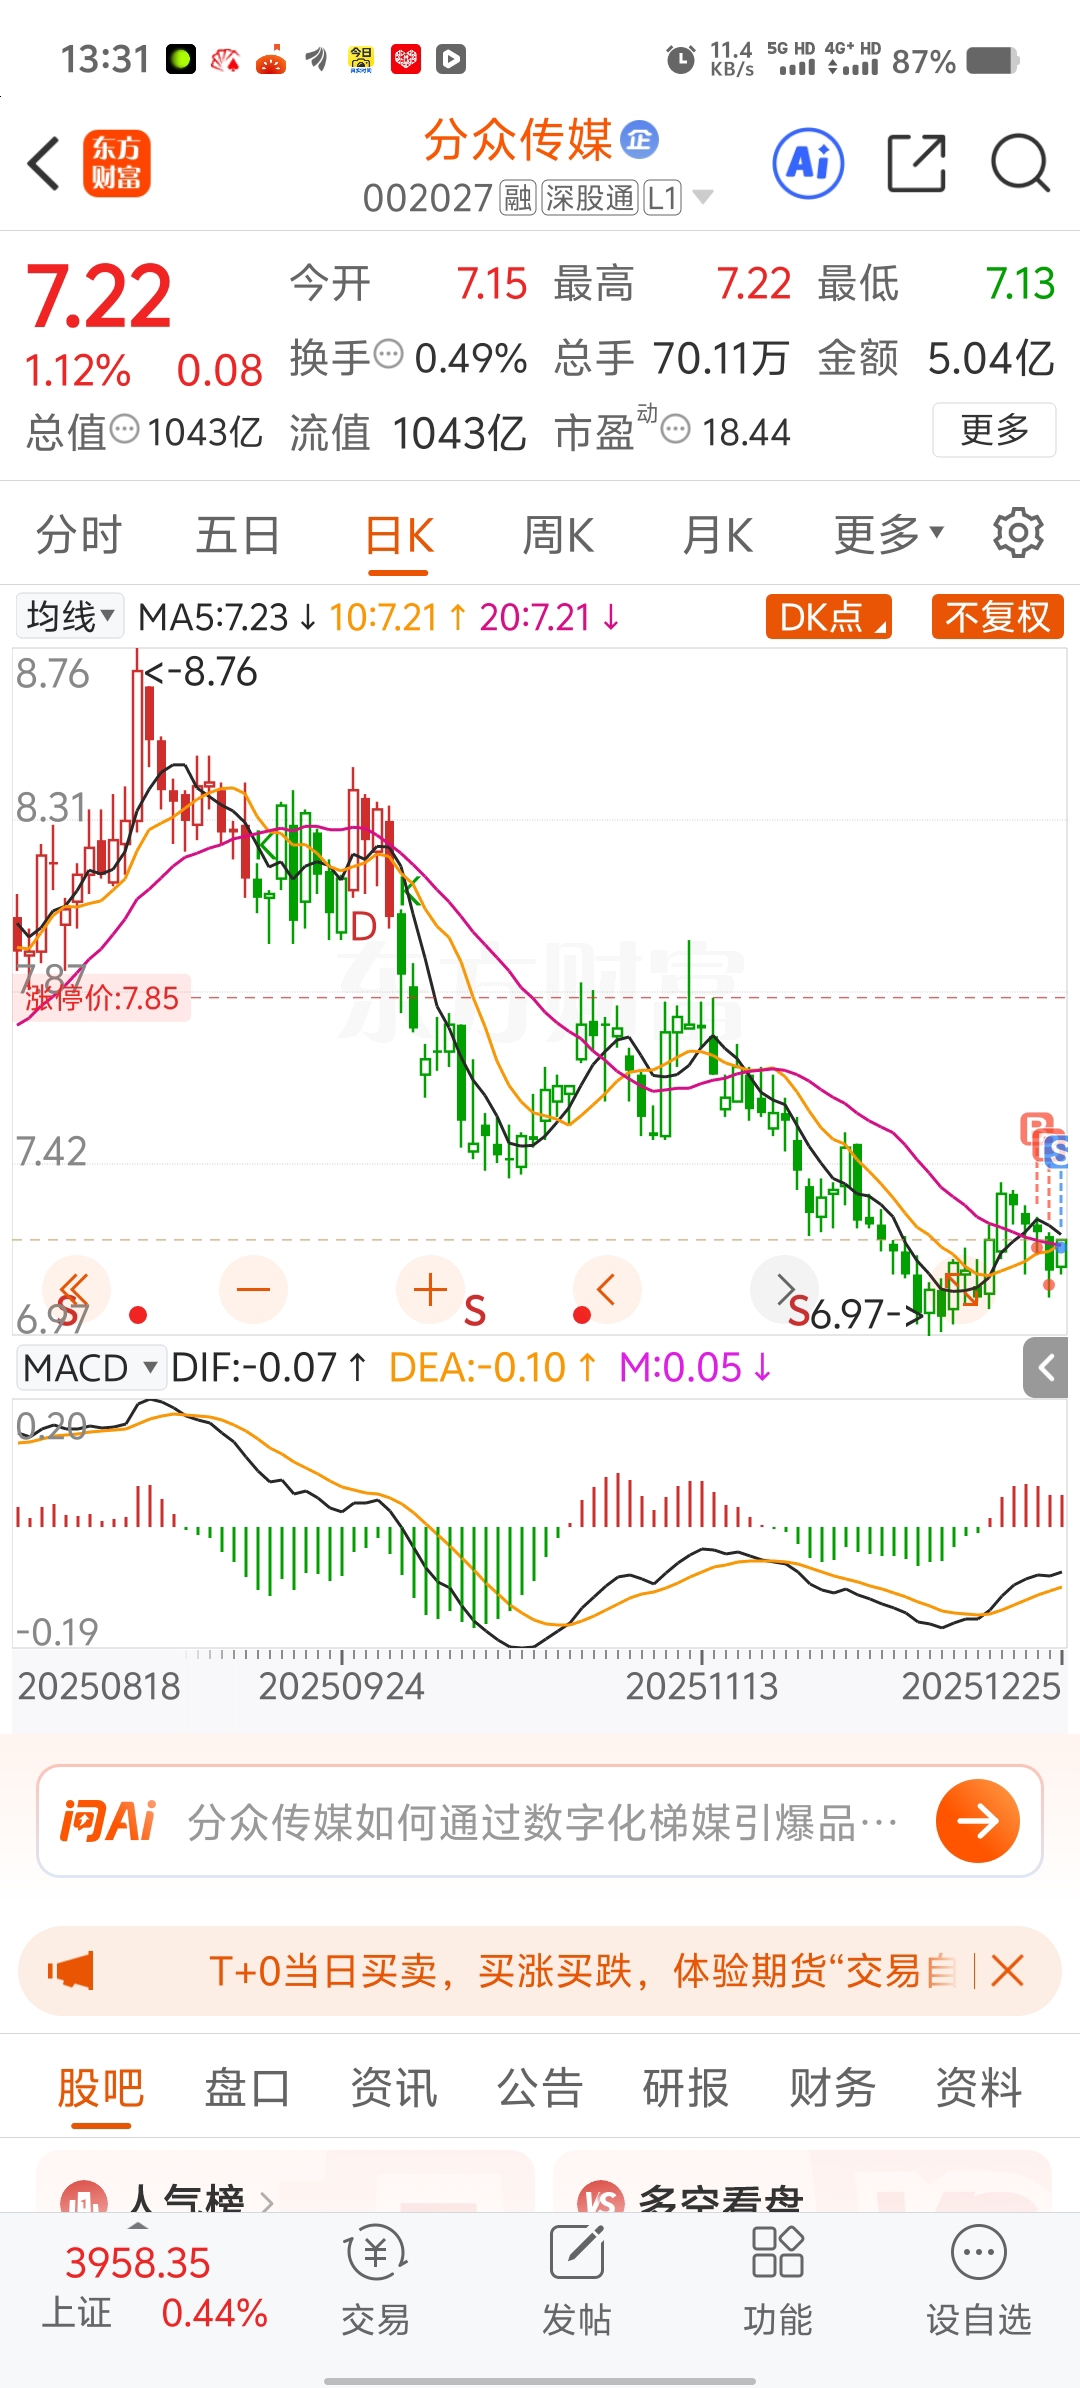Open the MACD indicator dropdown
Viewport: 1080px width, 2388px height.
coord(90,1367)
